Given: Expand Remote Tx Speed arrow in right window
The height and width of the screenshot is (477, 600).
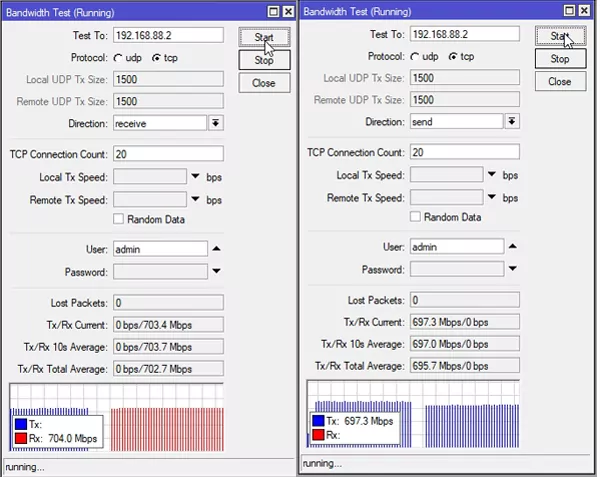Looking at the screenshot, I should pyautogui.click(x=492, y=198).
